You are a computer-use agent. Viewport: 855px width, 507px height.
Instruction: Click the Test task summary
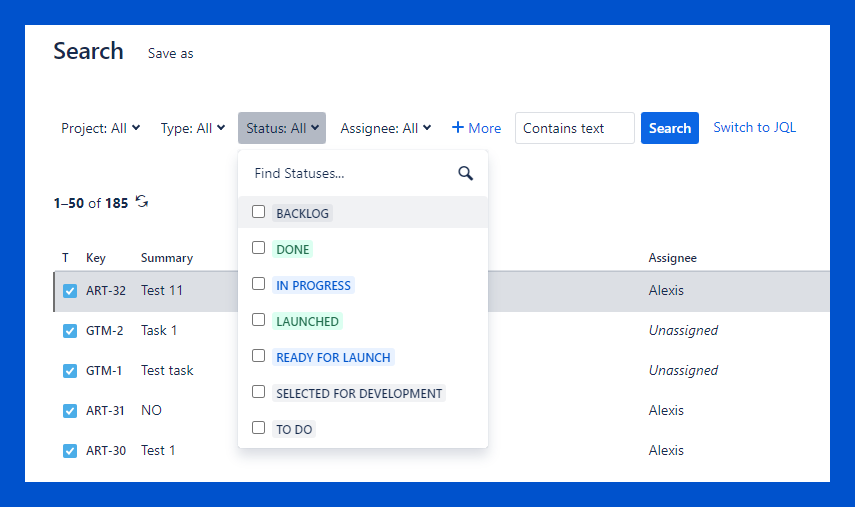[x=167, y=371]
